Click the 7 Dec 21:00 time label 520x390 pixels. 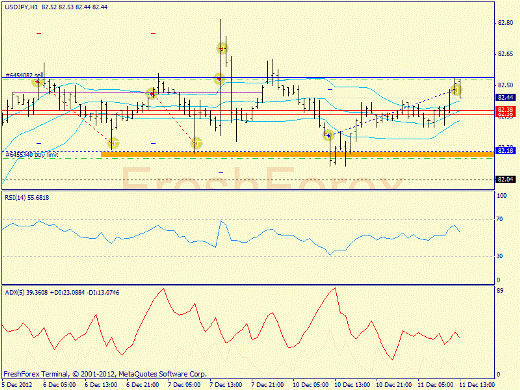[267, 385]
